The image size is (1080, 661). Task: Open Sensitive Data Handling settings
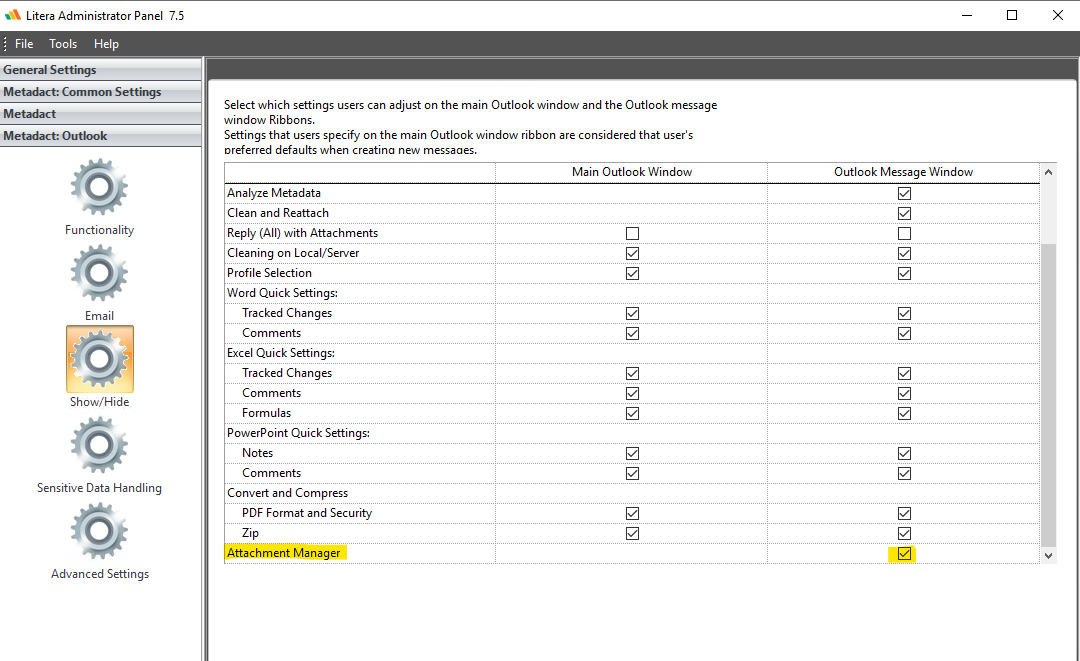pos(99,444)
